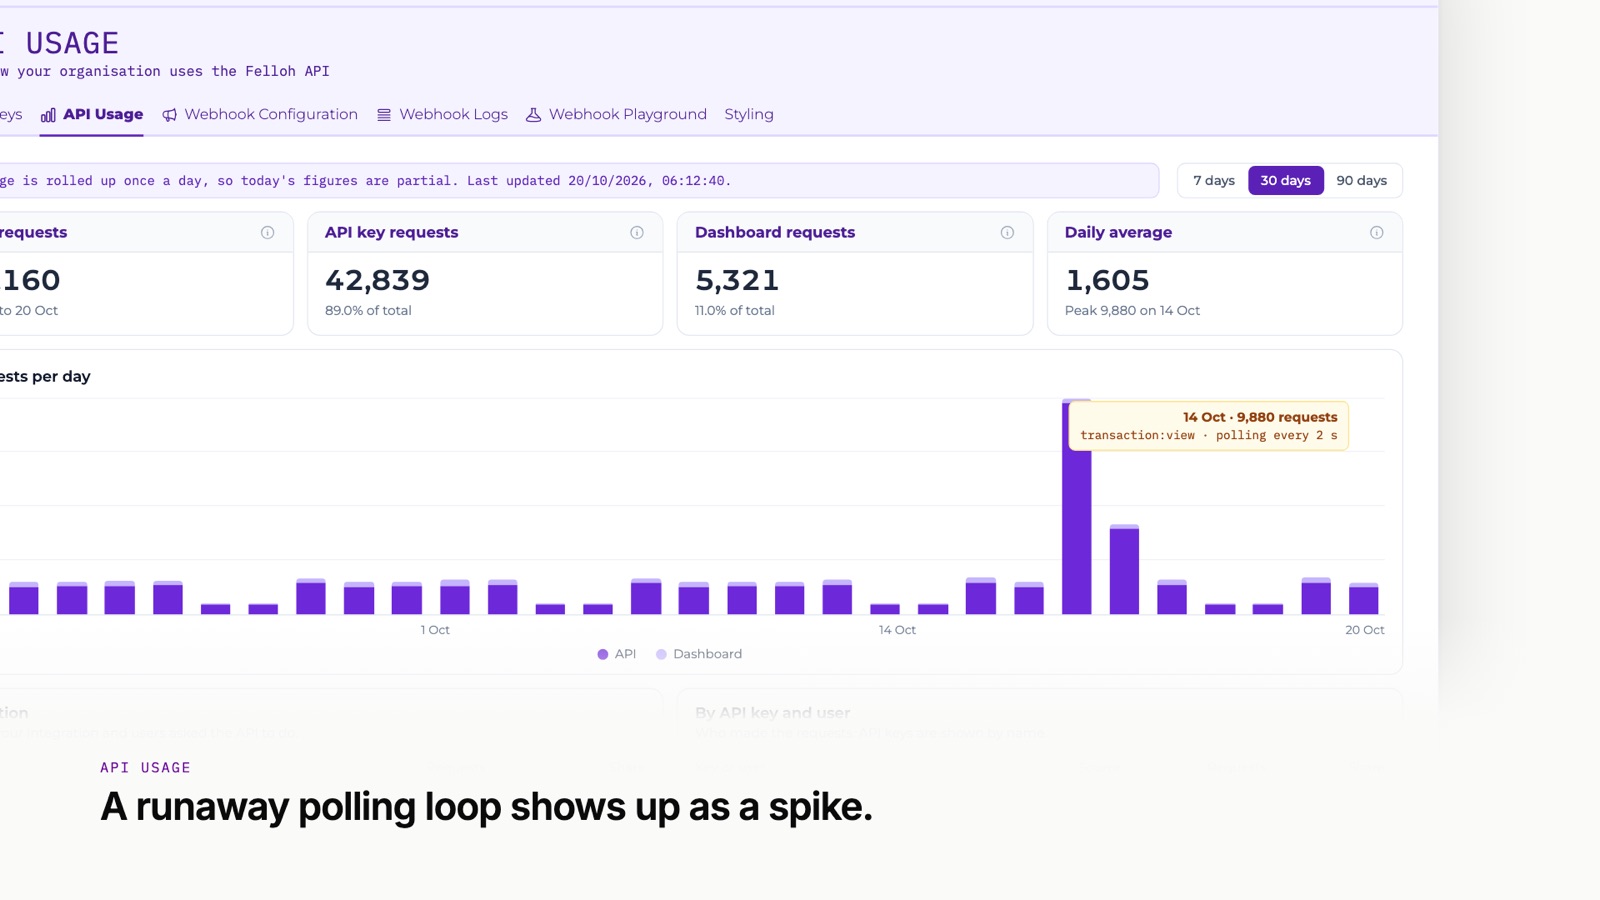The image size is (1600, 900).
Task: Click info icon on the requests card
Action: tap(267, 233)
